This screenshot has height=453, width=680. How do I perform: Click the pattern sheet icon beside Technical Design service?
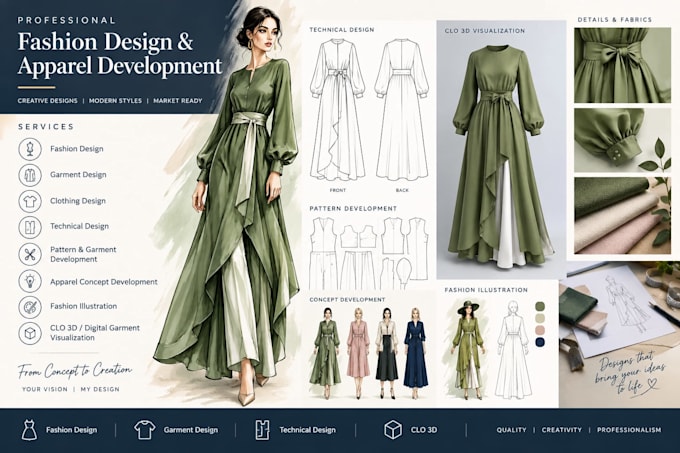[x=30, y=227]
